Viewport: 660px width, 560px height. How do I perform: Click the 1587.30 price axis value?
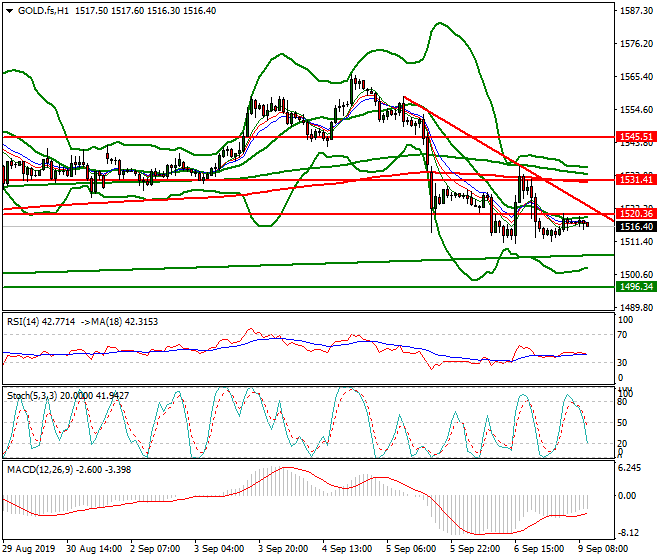(636, 11)
